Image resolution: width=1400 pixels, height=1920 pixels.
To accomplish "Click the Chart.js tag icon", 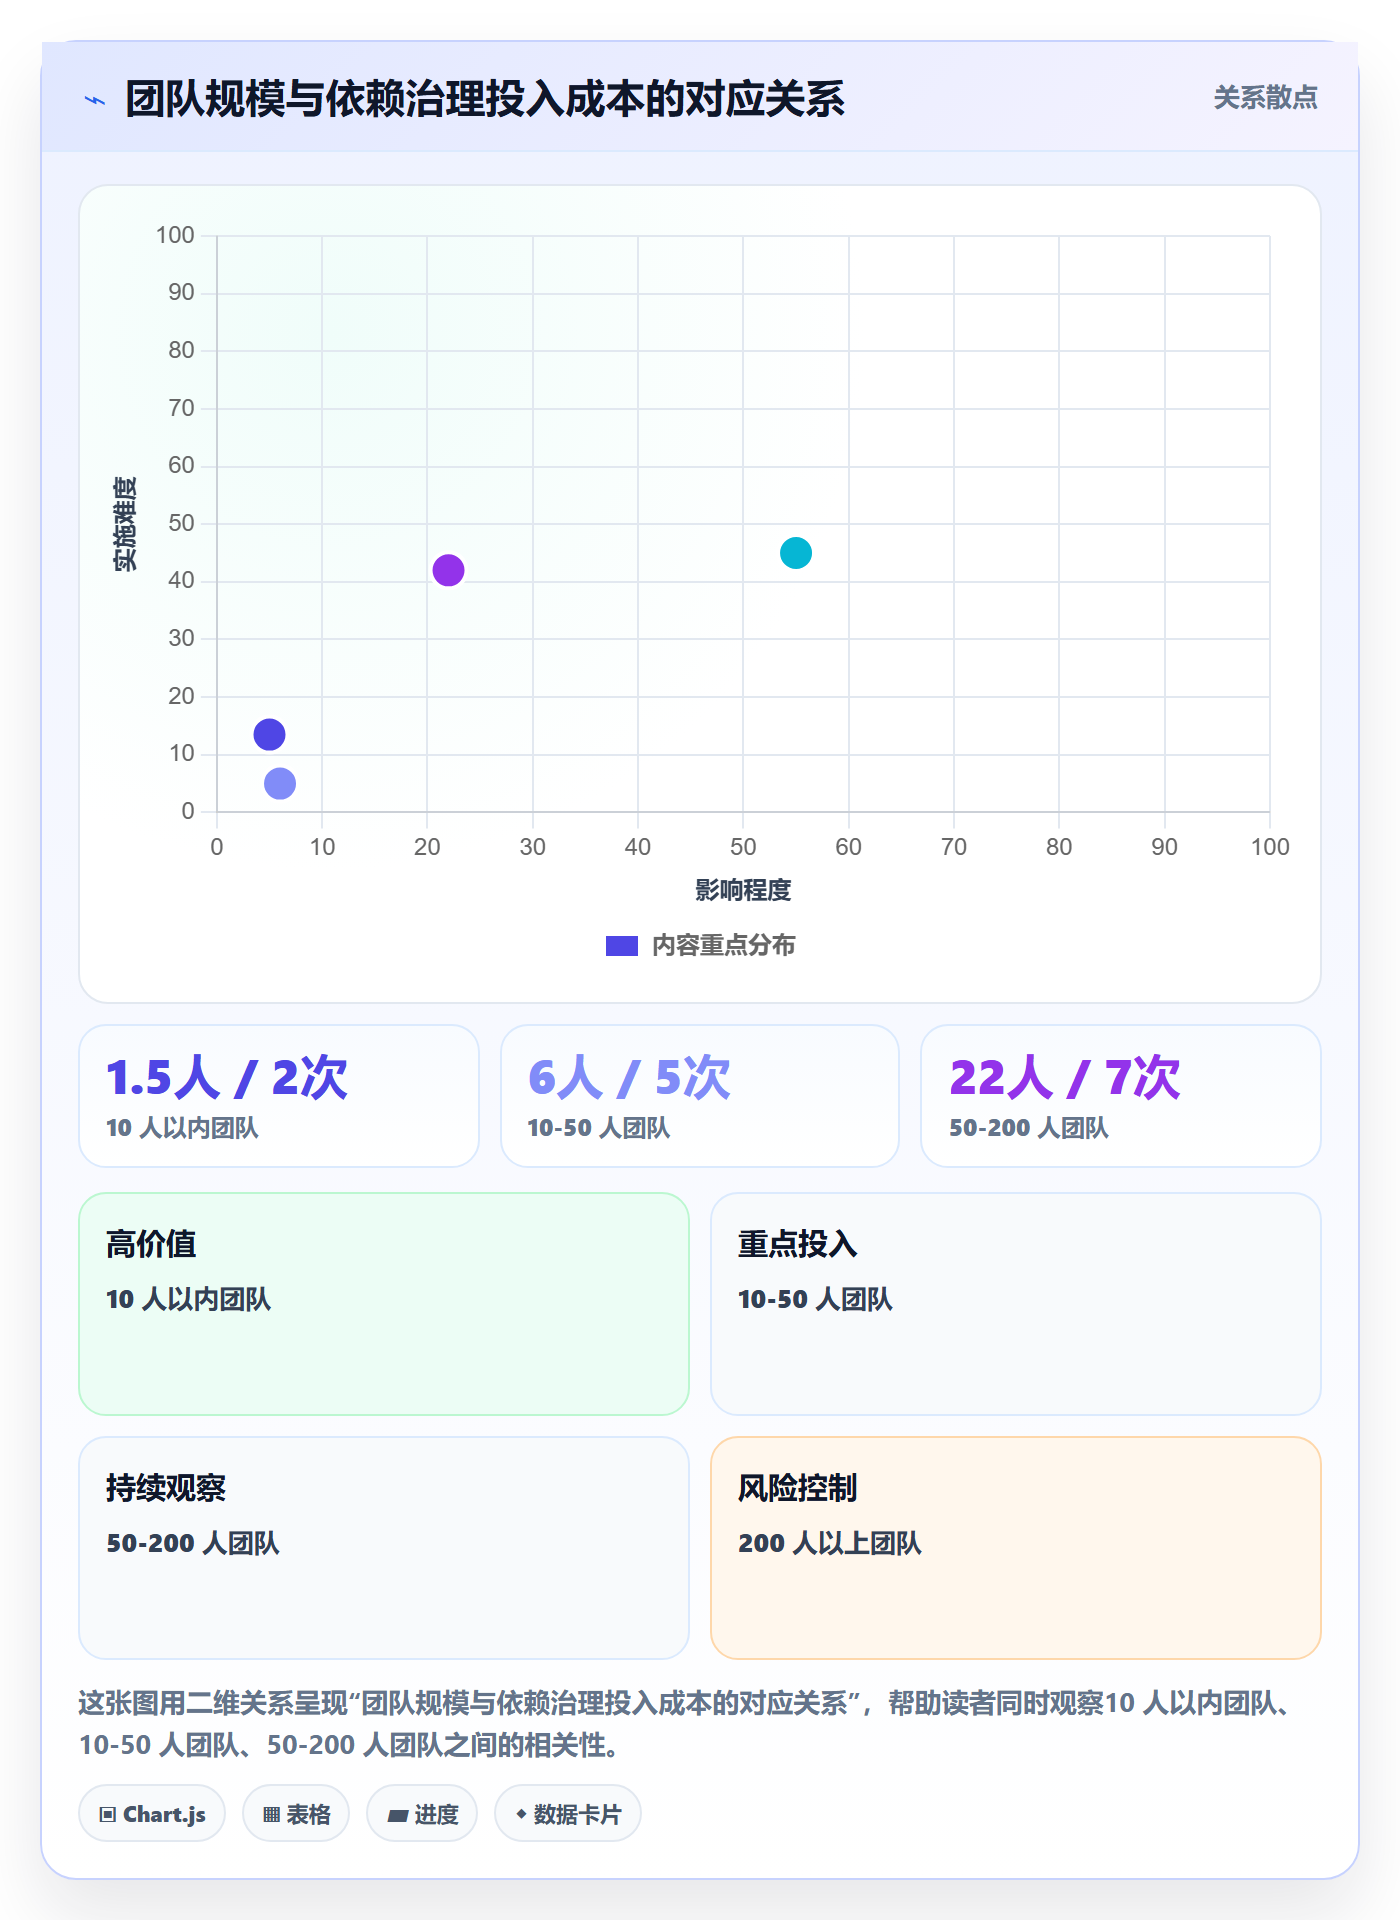I will point(108,1814).
